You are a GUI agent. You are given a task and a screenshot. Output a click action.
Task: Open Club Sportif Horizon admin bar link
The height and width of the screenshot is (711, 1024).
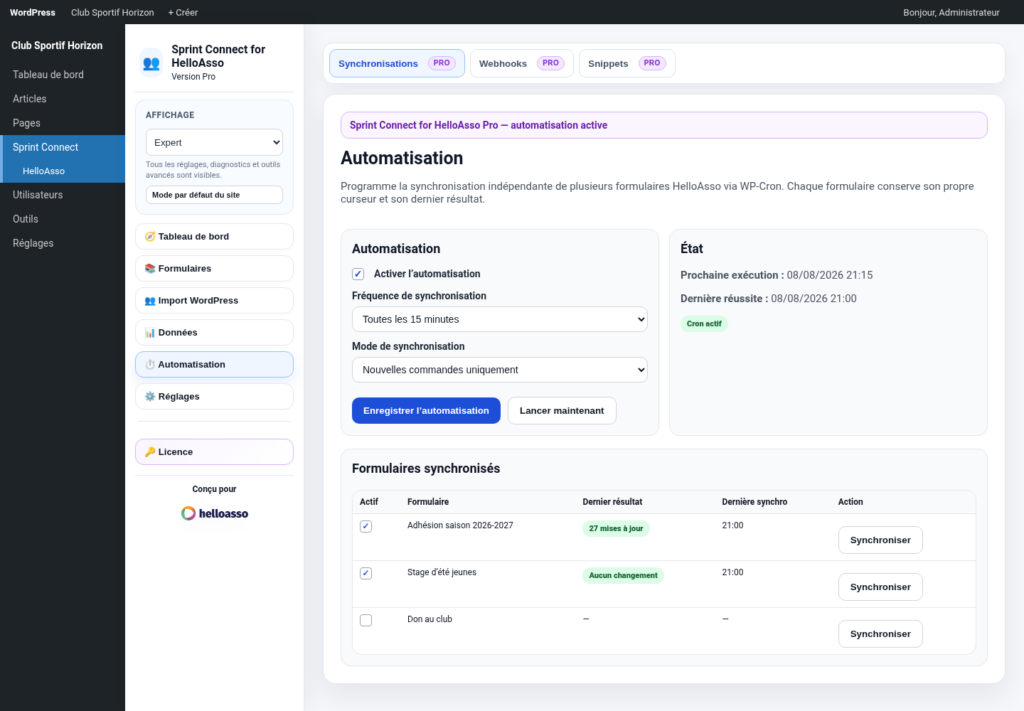tap(112, 12)
